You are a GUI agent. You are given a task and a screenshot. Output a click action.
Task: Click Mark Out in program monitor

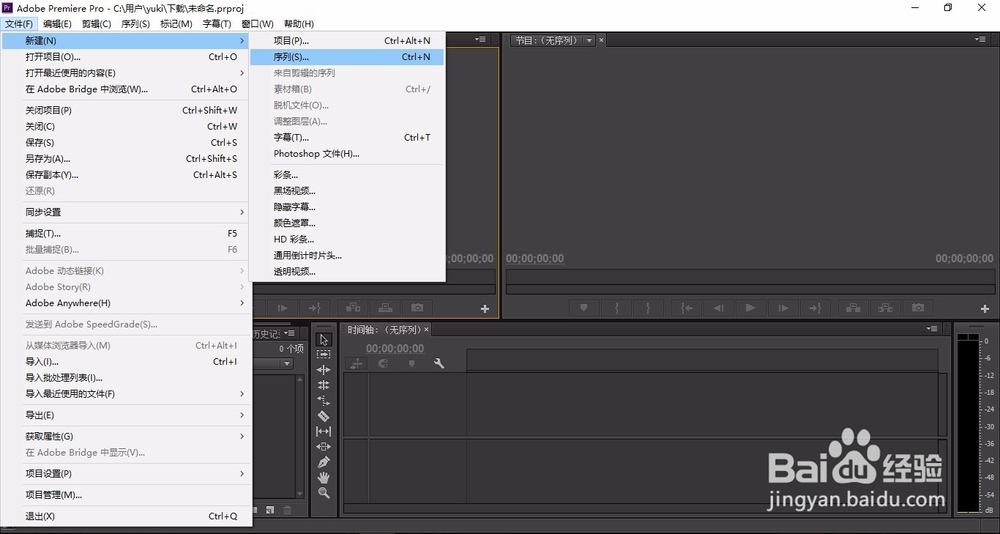tap(648, 308)
